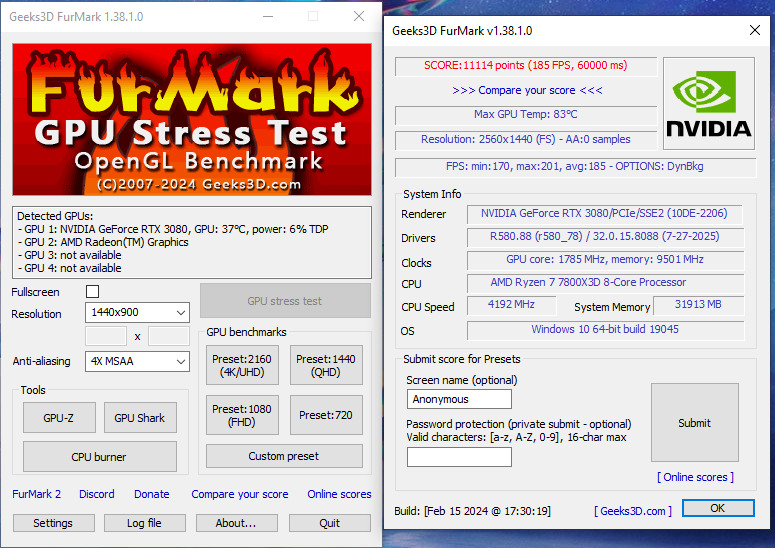The image size is (776, 549).
Task: Click the Max GPU Temp: 83°C field
Action: (526, 114)
